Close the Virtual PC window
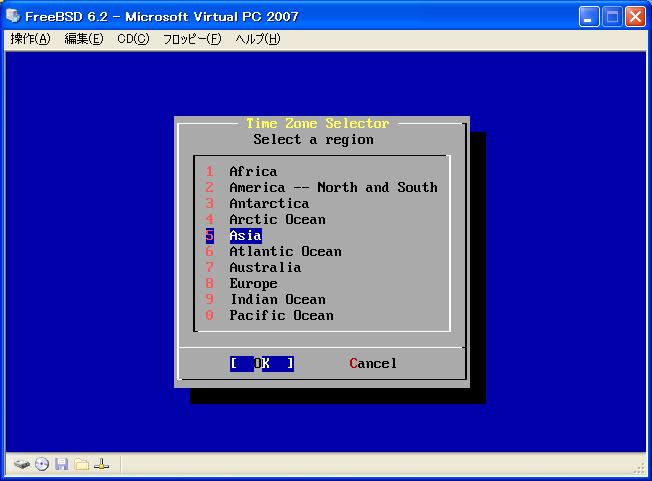Image resolution: width=652 pixels, height=481 pixels. (x=636, y=17)
